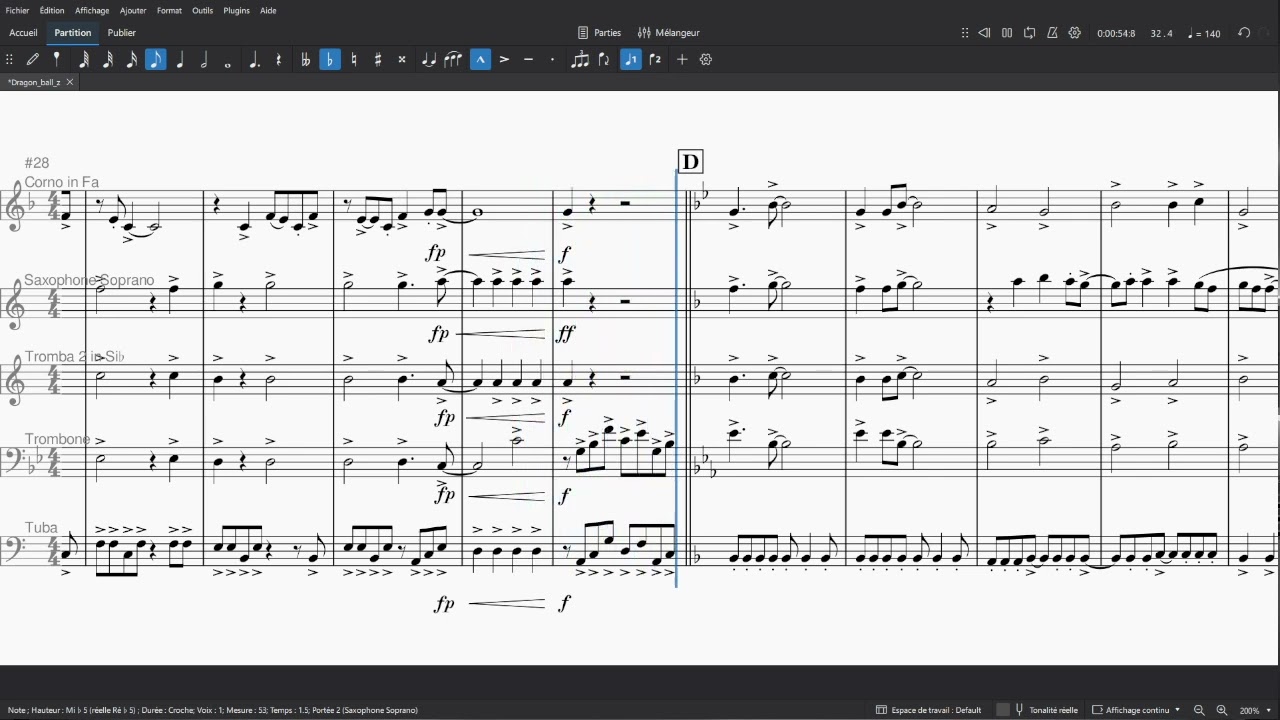Select the quarter note duration
1280x720 pixels.
(x=180, y=60)
